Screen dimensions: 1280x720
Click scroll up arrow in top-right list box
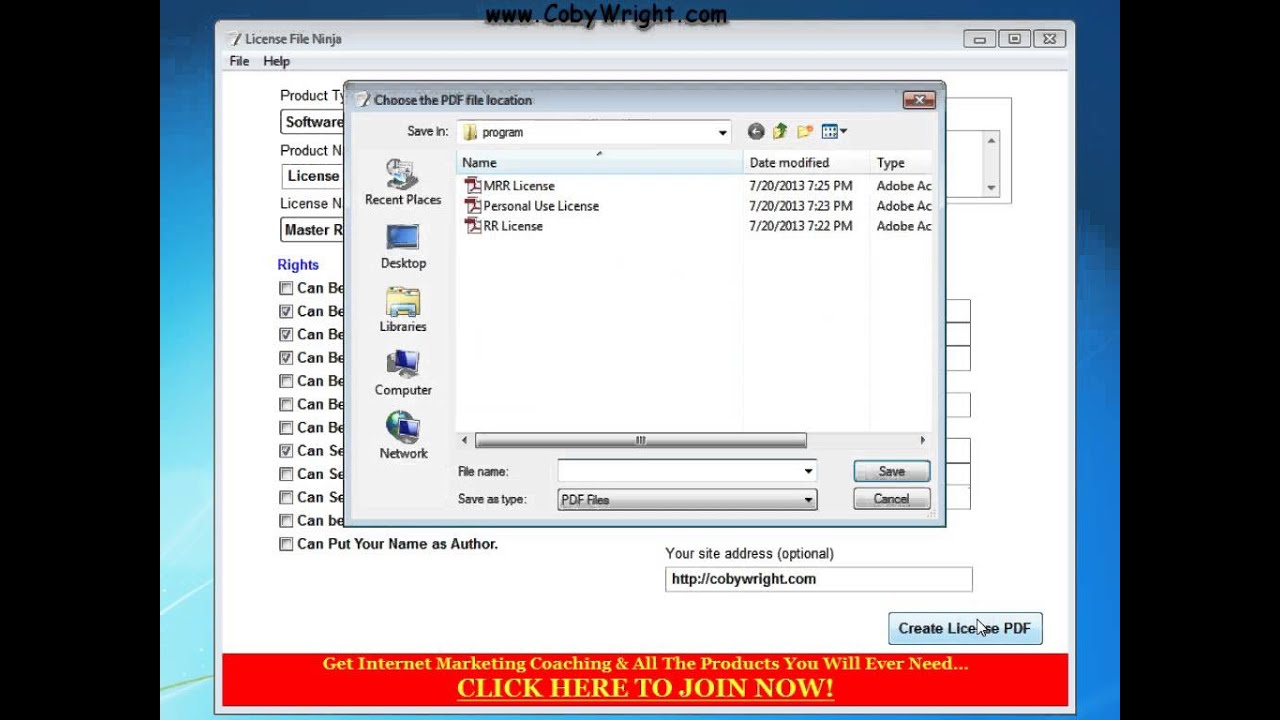tap(991, 141)
